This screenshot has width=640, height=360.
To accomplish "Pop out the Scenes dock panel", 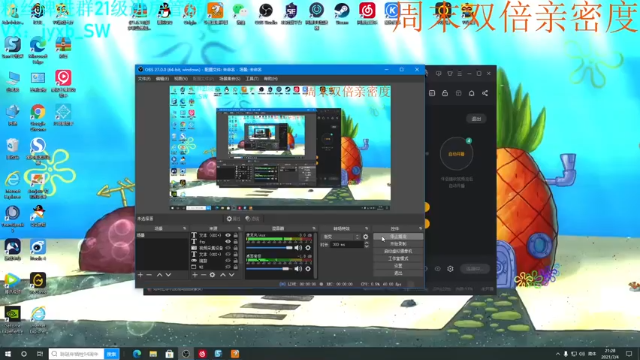I will point(184,229).
